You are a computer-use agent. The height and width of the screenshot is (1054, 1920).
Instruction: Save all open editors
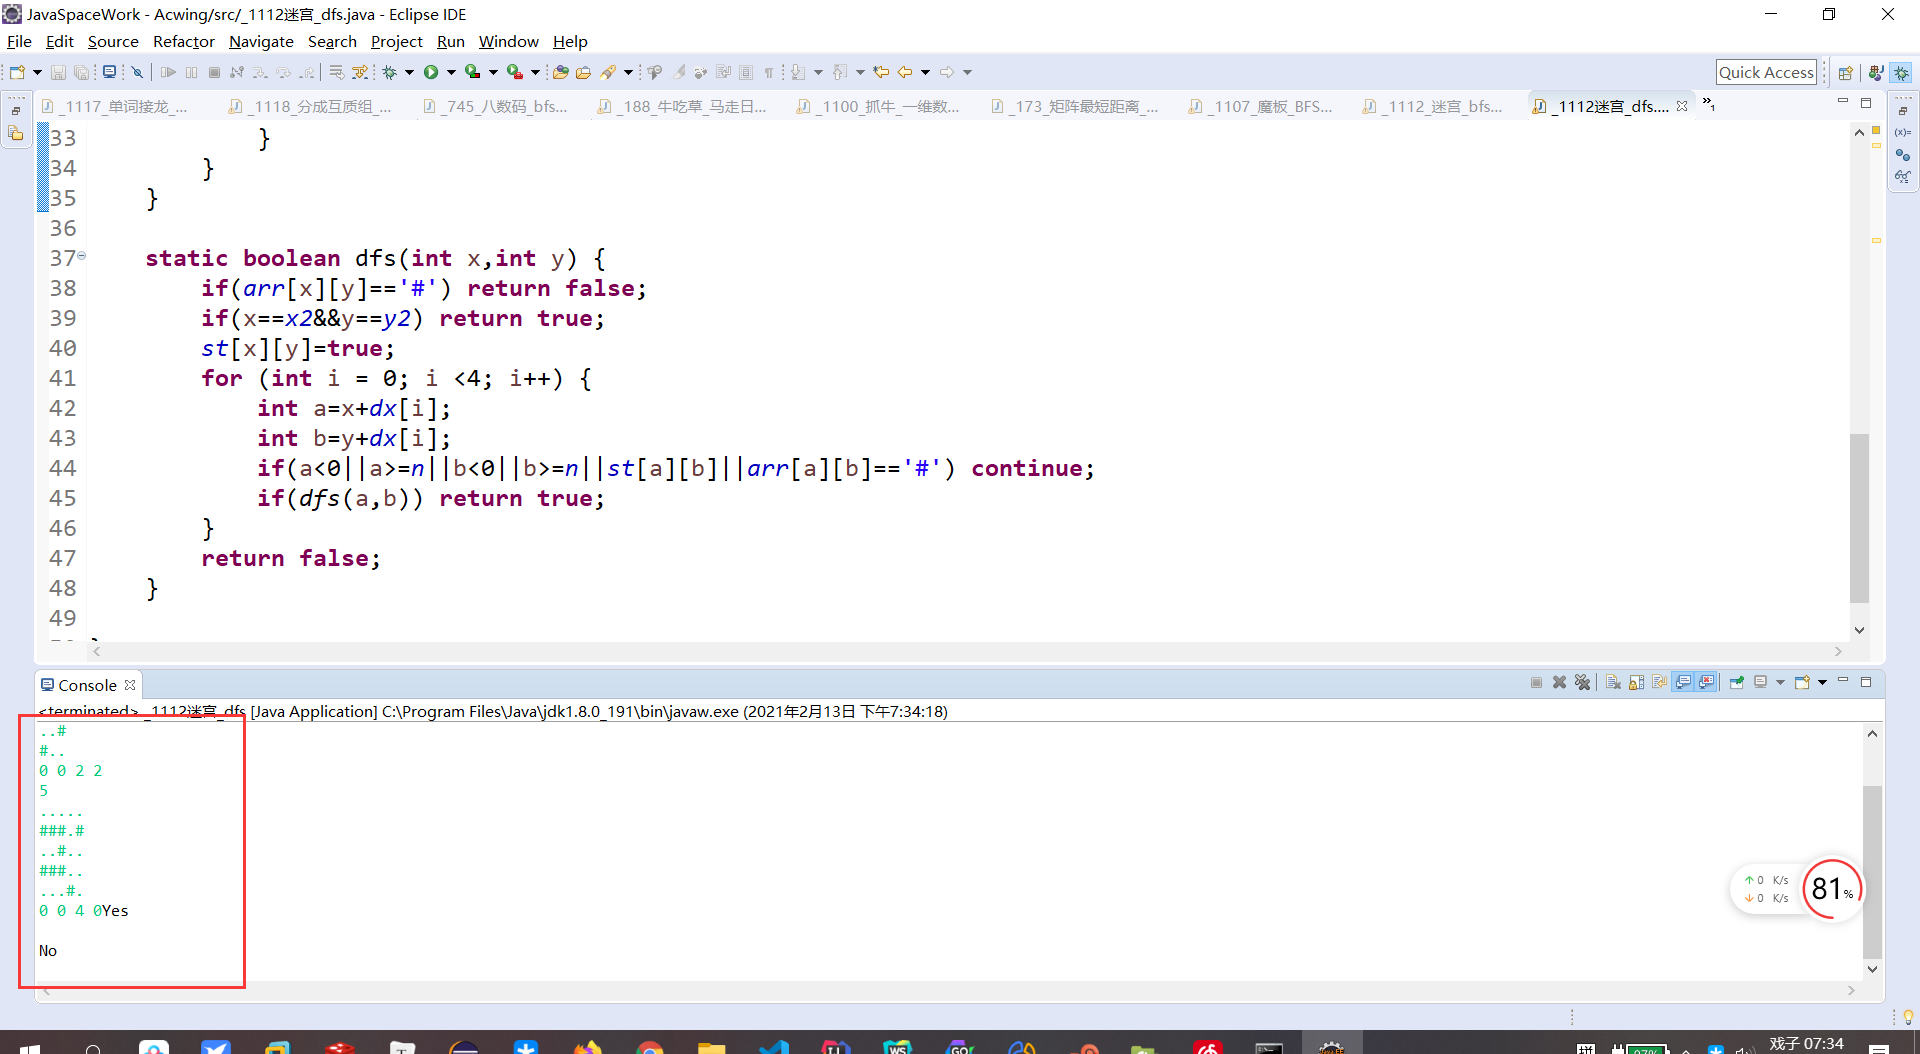[x=82, y=72]
